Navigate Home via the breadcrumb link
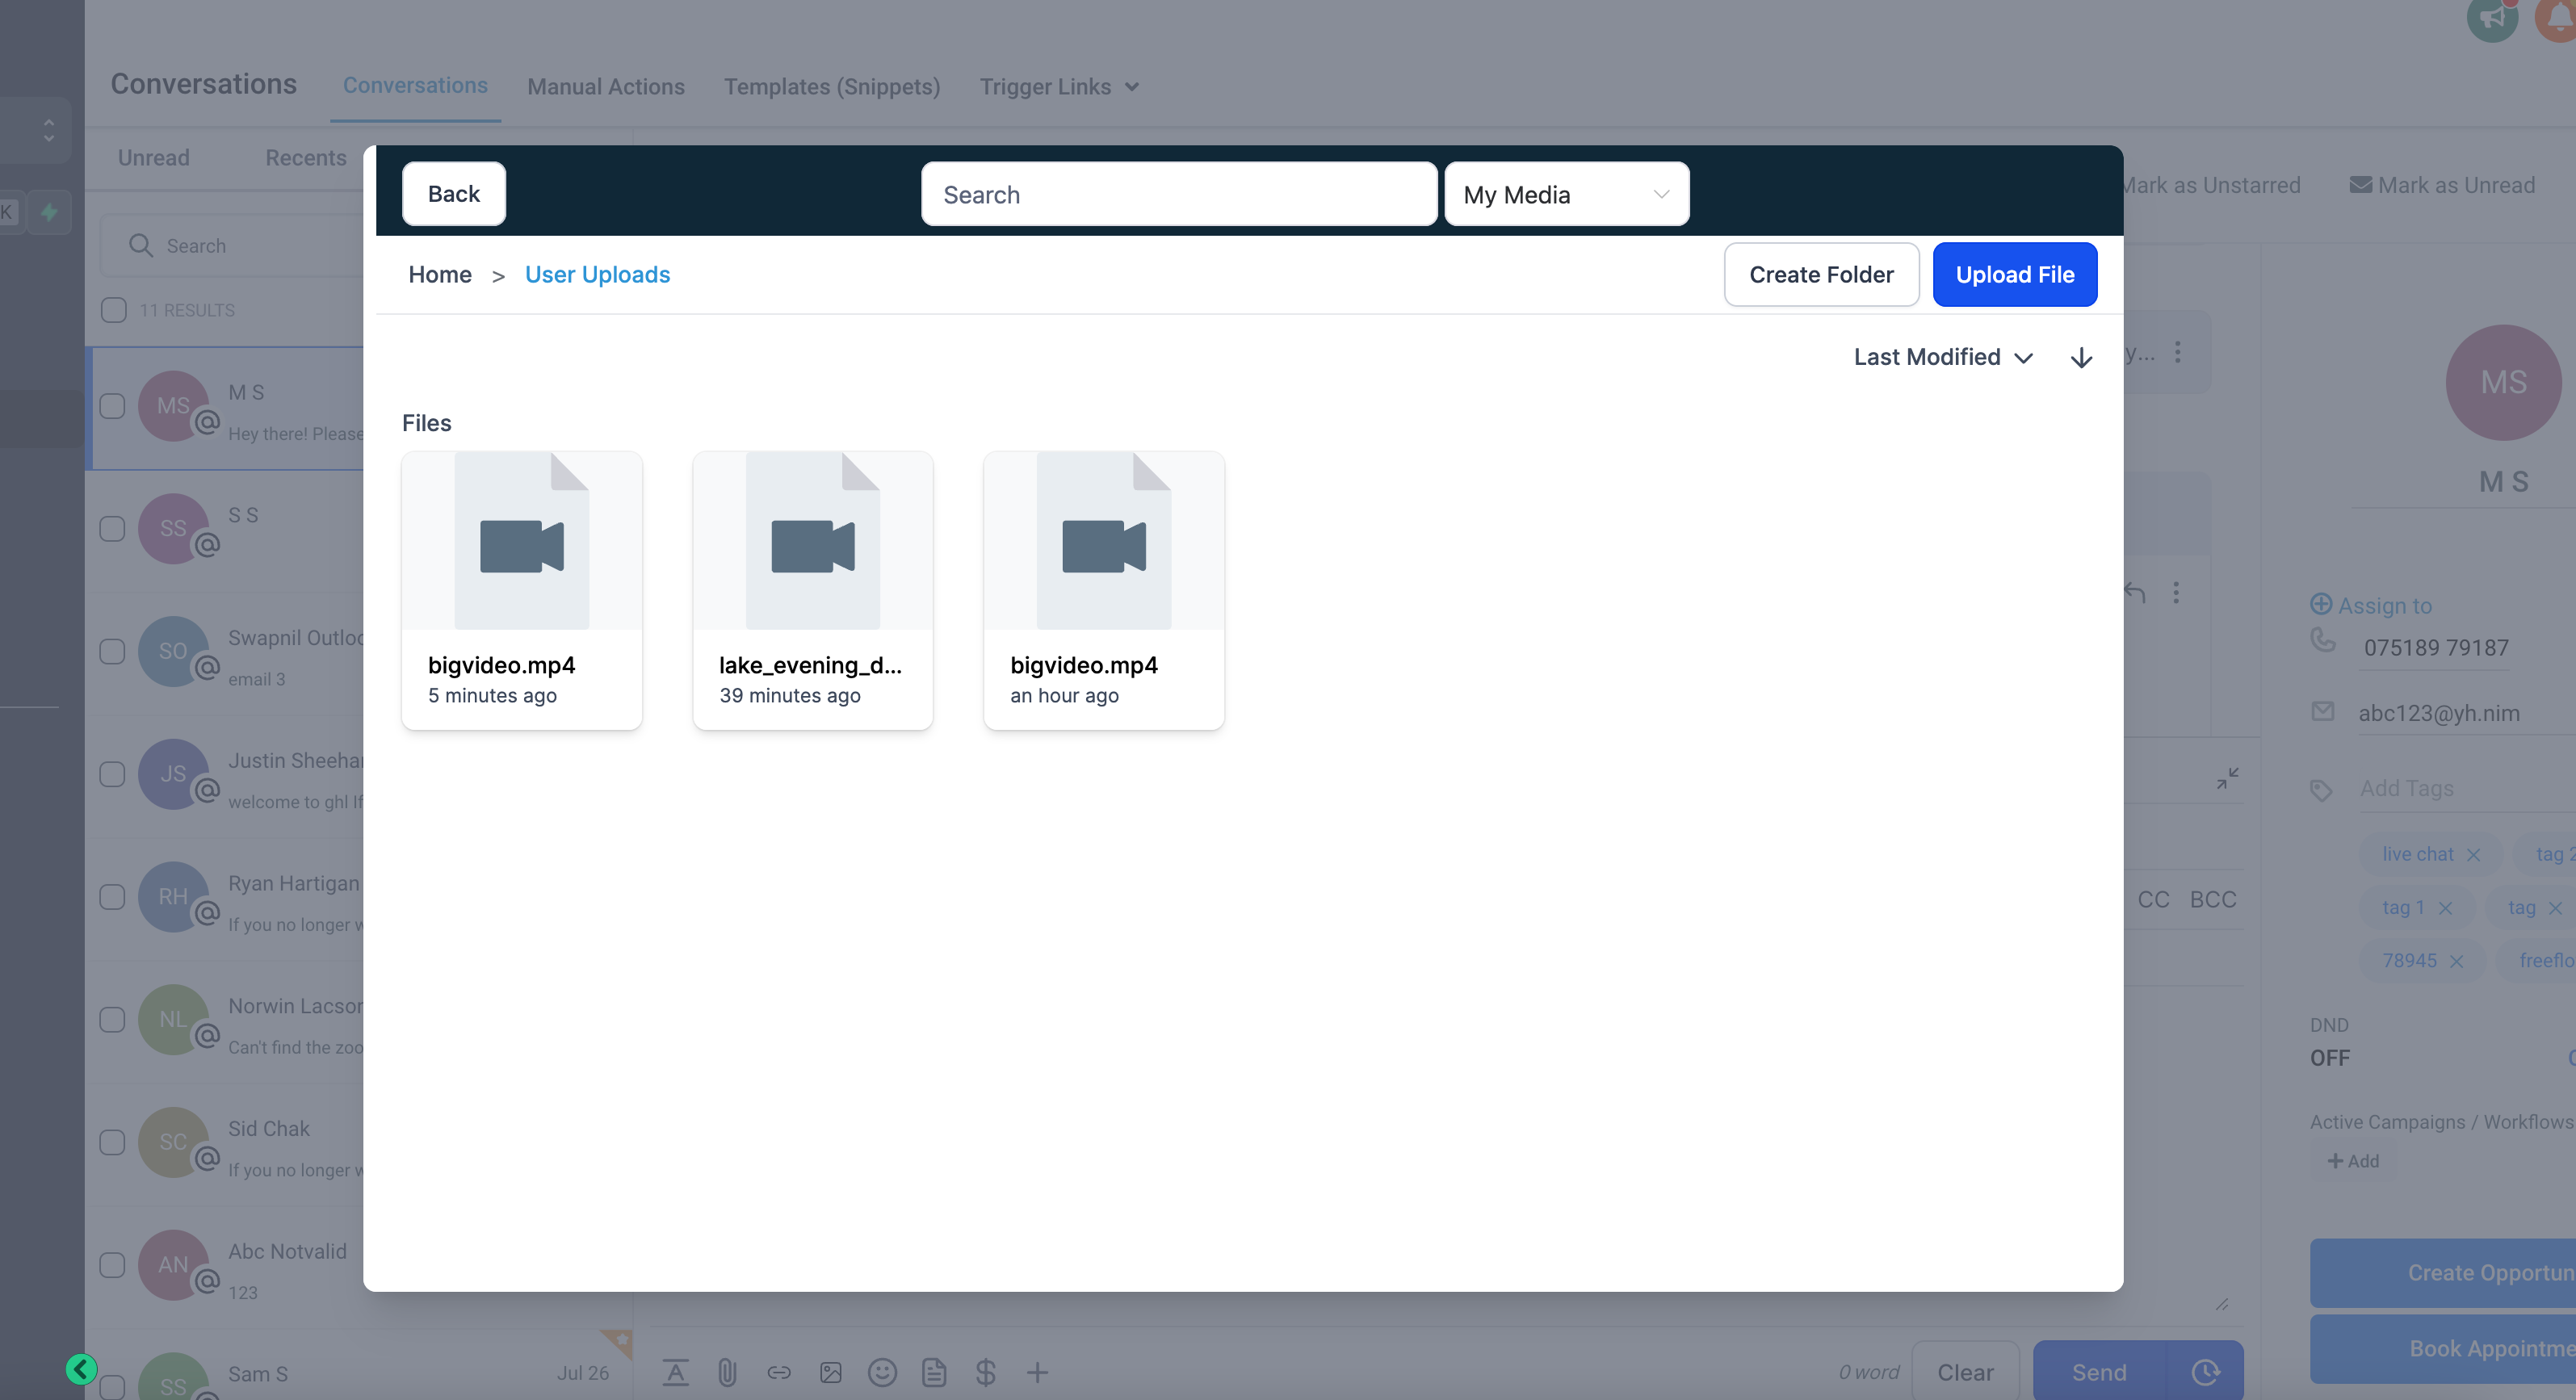2576x1400 pixels. tap(440, 274)
